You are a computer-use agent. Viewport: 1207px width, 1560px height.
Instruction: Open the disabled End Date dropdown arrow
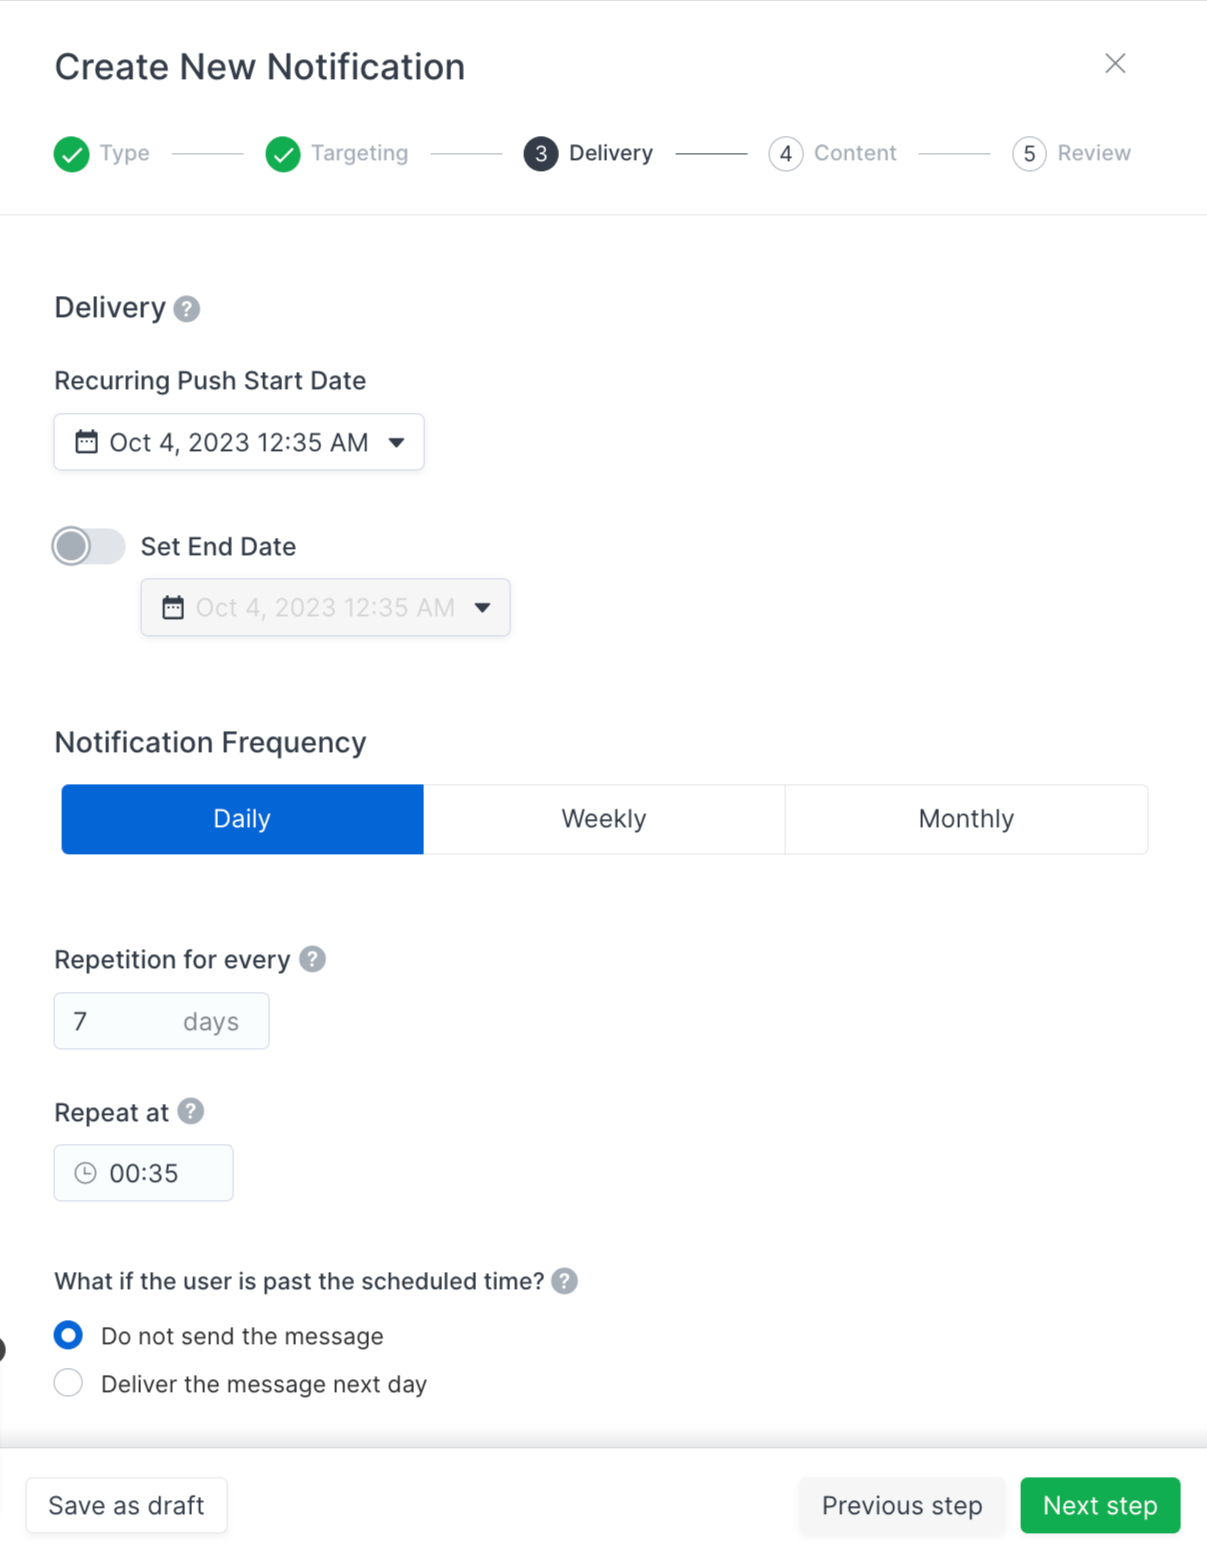coord(483,608)
